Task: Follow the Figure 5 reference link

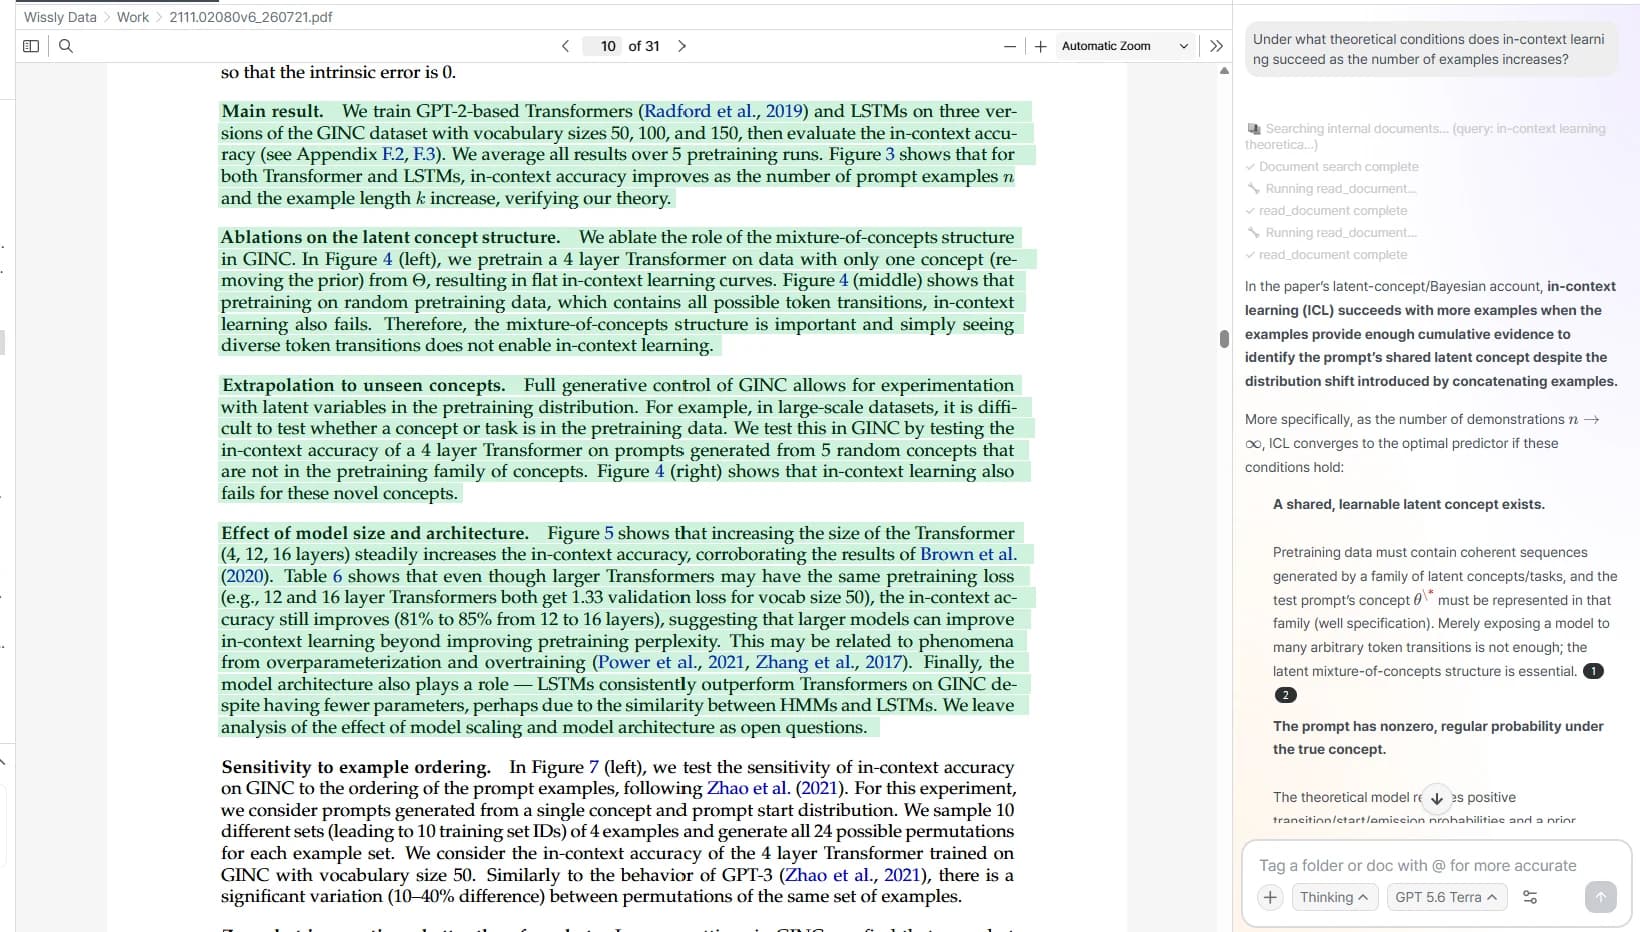Action: [609, 533]
